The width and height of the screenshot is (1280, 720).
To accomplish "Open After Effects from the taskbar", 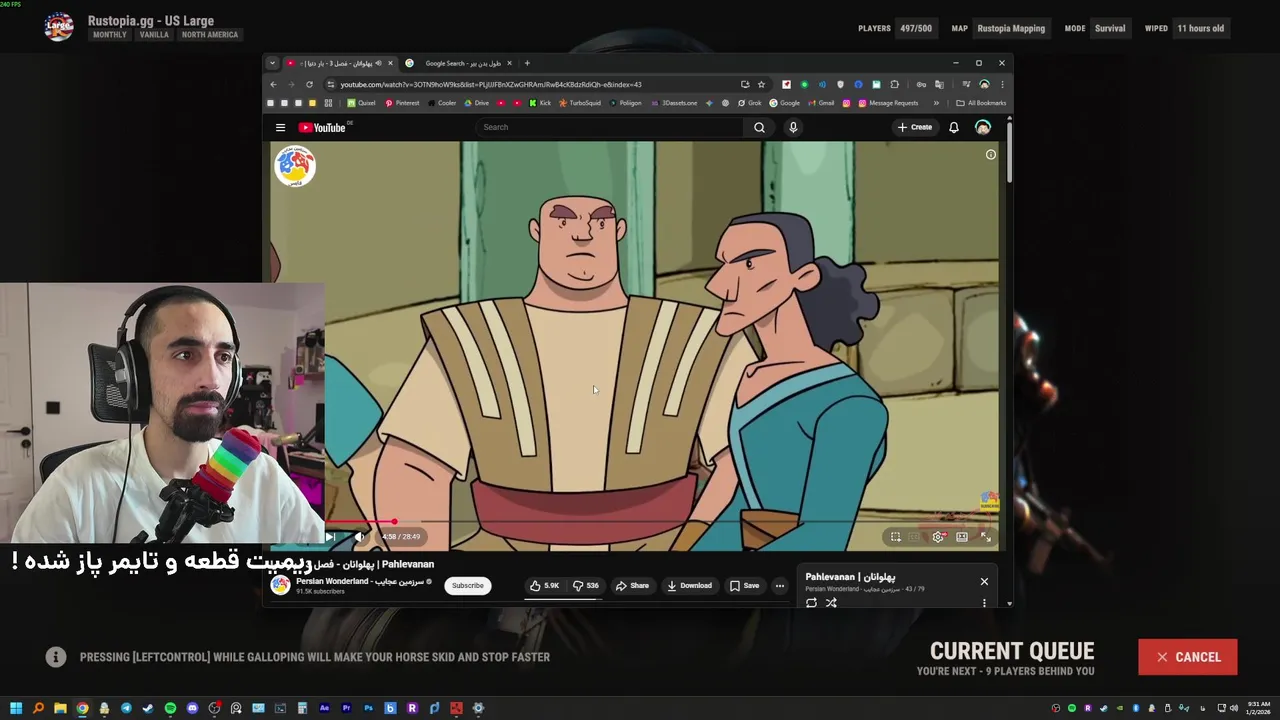I will click(324, 708).
